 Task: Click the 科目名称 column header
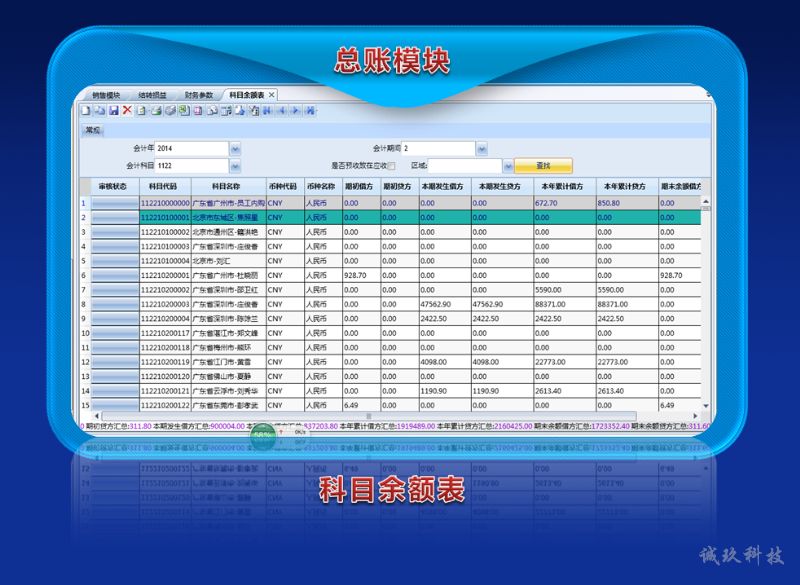point(229,187)
